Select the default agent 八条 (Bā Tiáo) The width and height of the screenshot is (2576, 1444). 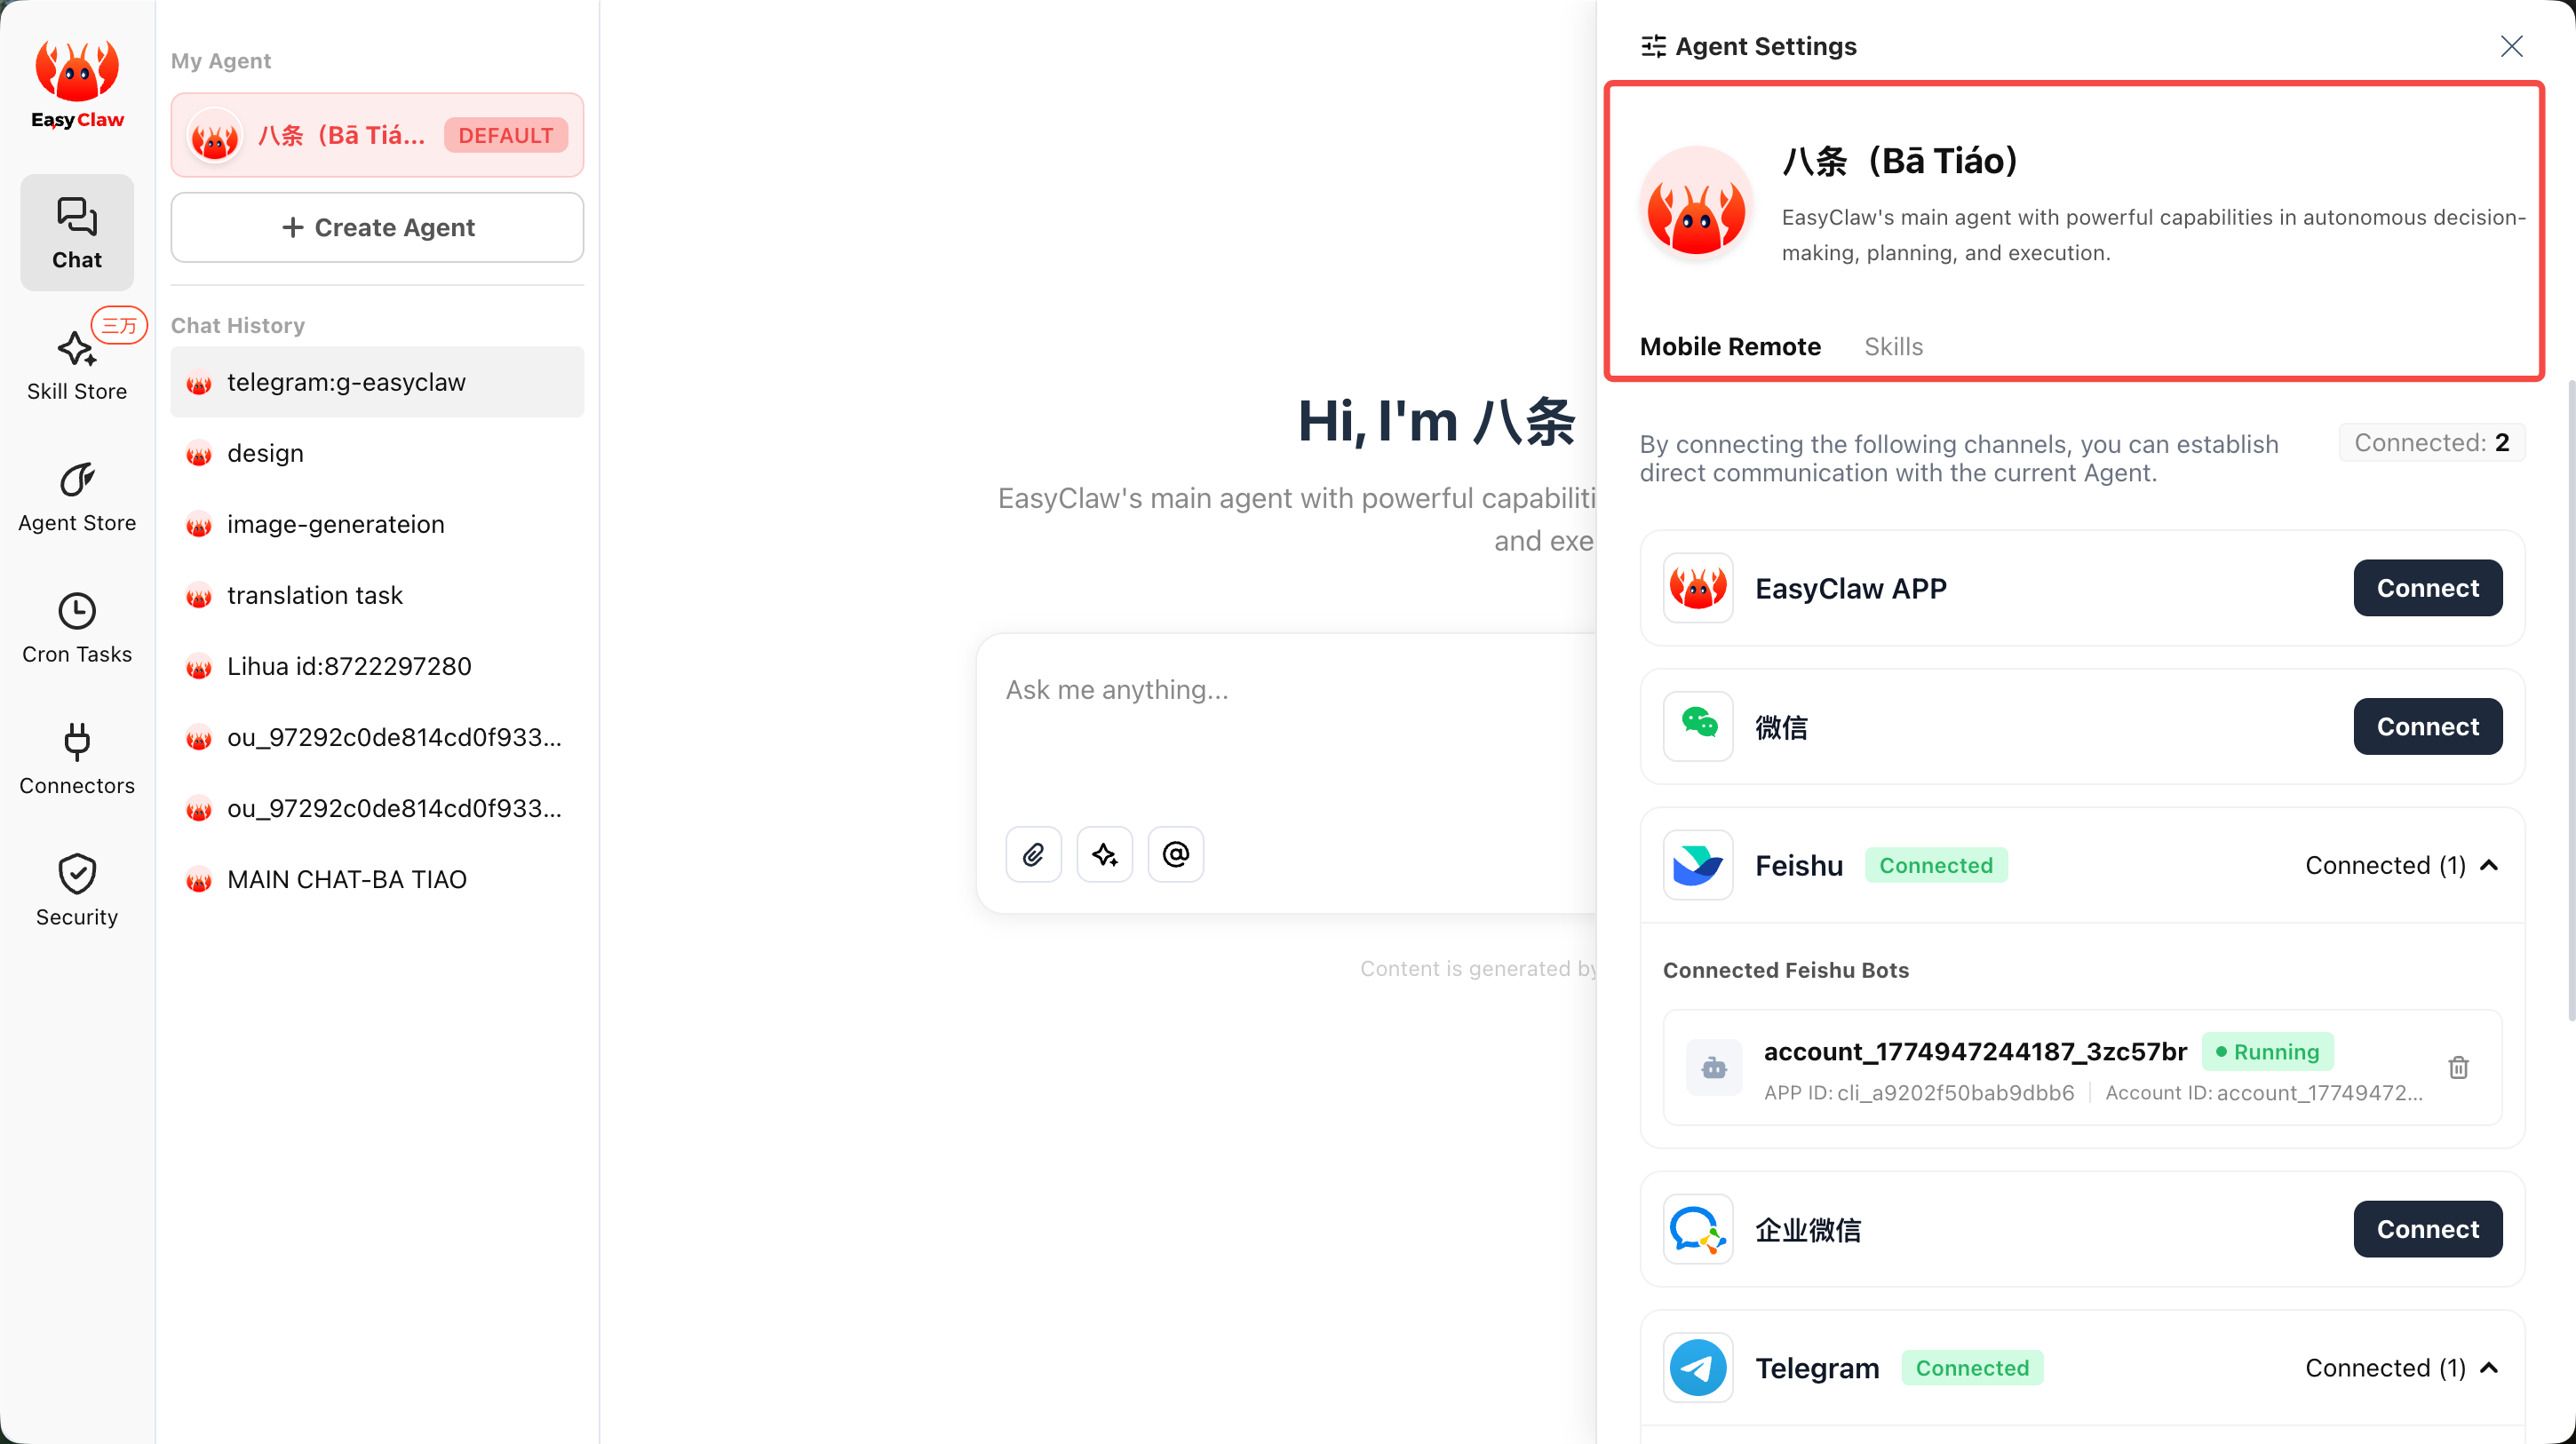coord(377,135)
